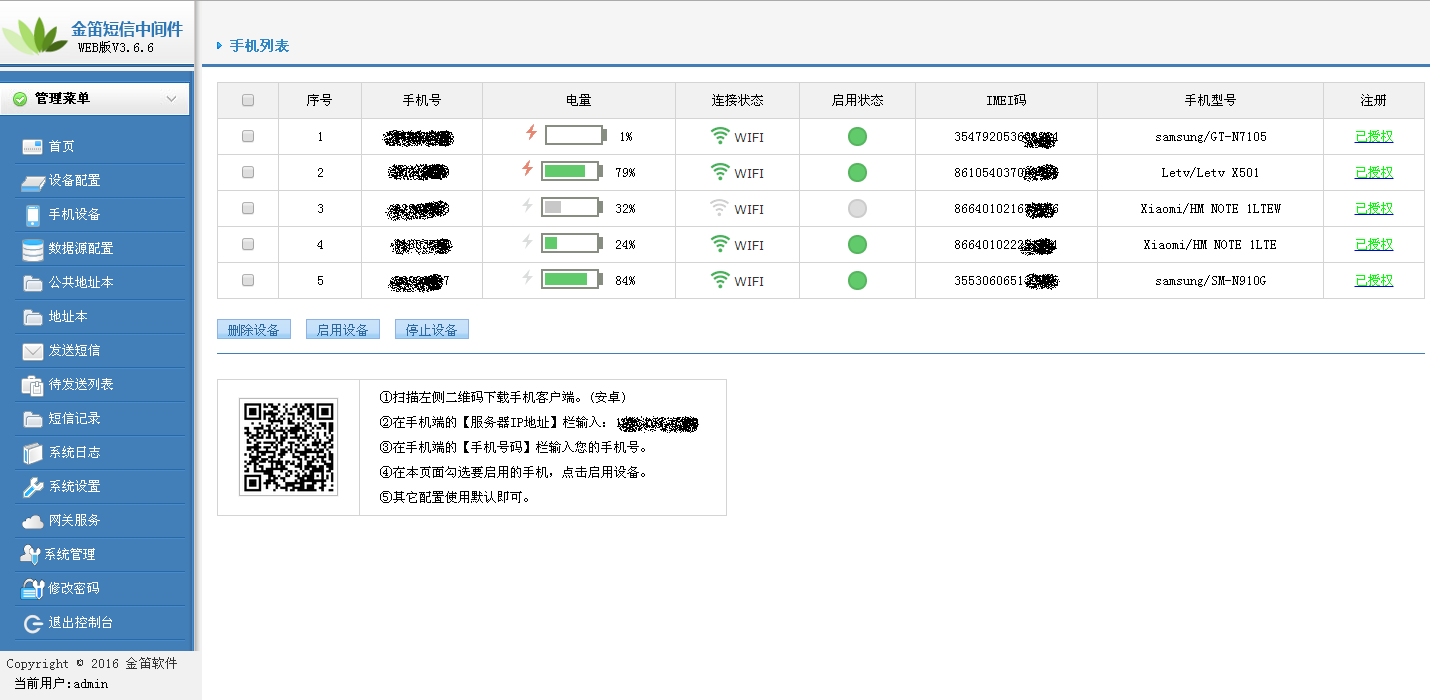
Task: Click the 启用设备 button
Action: 343,328
